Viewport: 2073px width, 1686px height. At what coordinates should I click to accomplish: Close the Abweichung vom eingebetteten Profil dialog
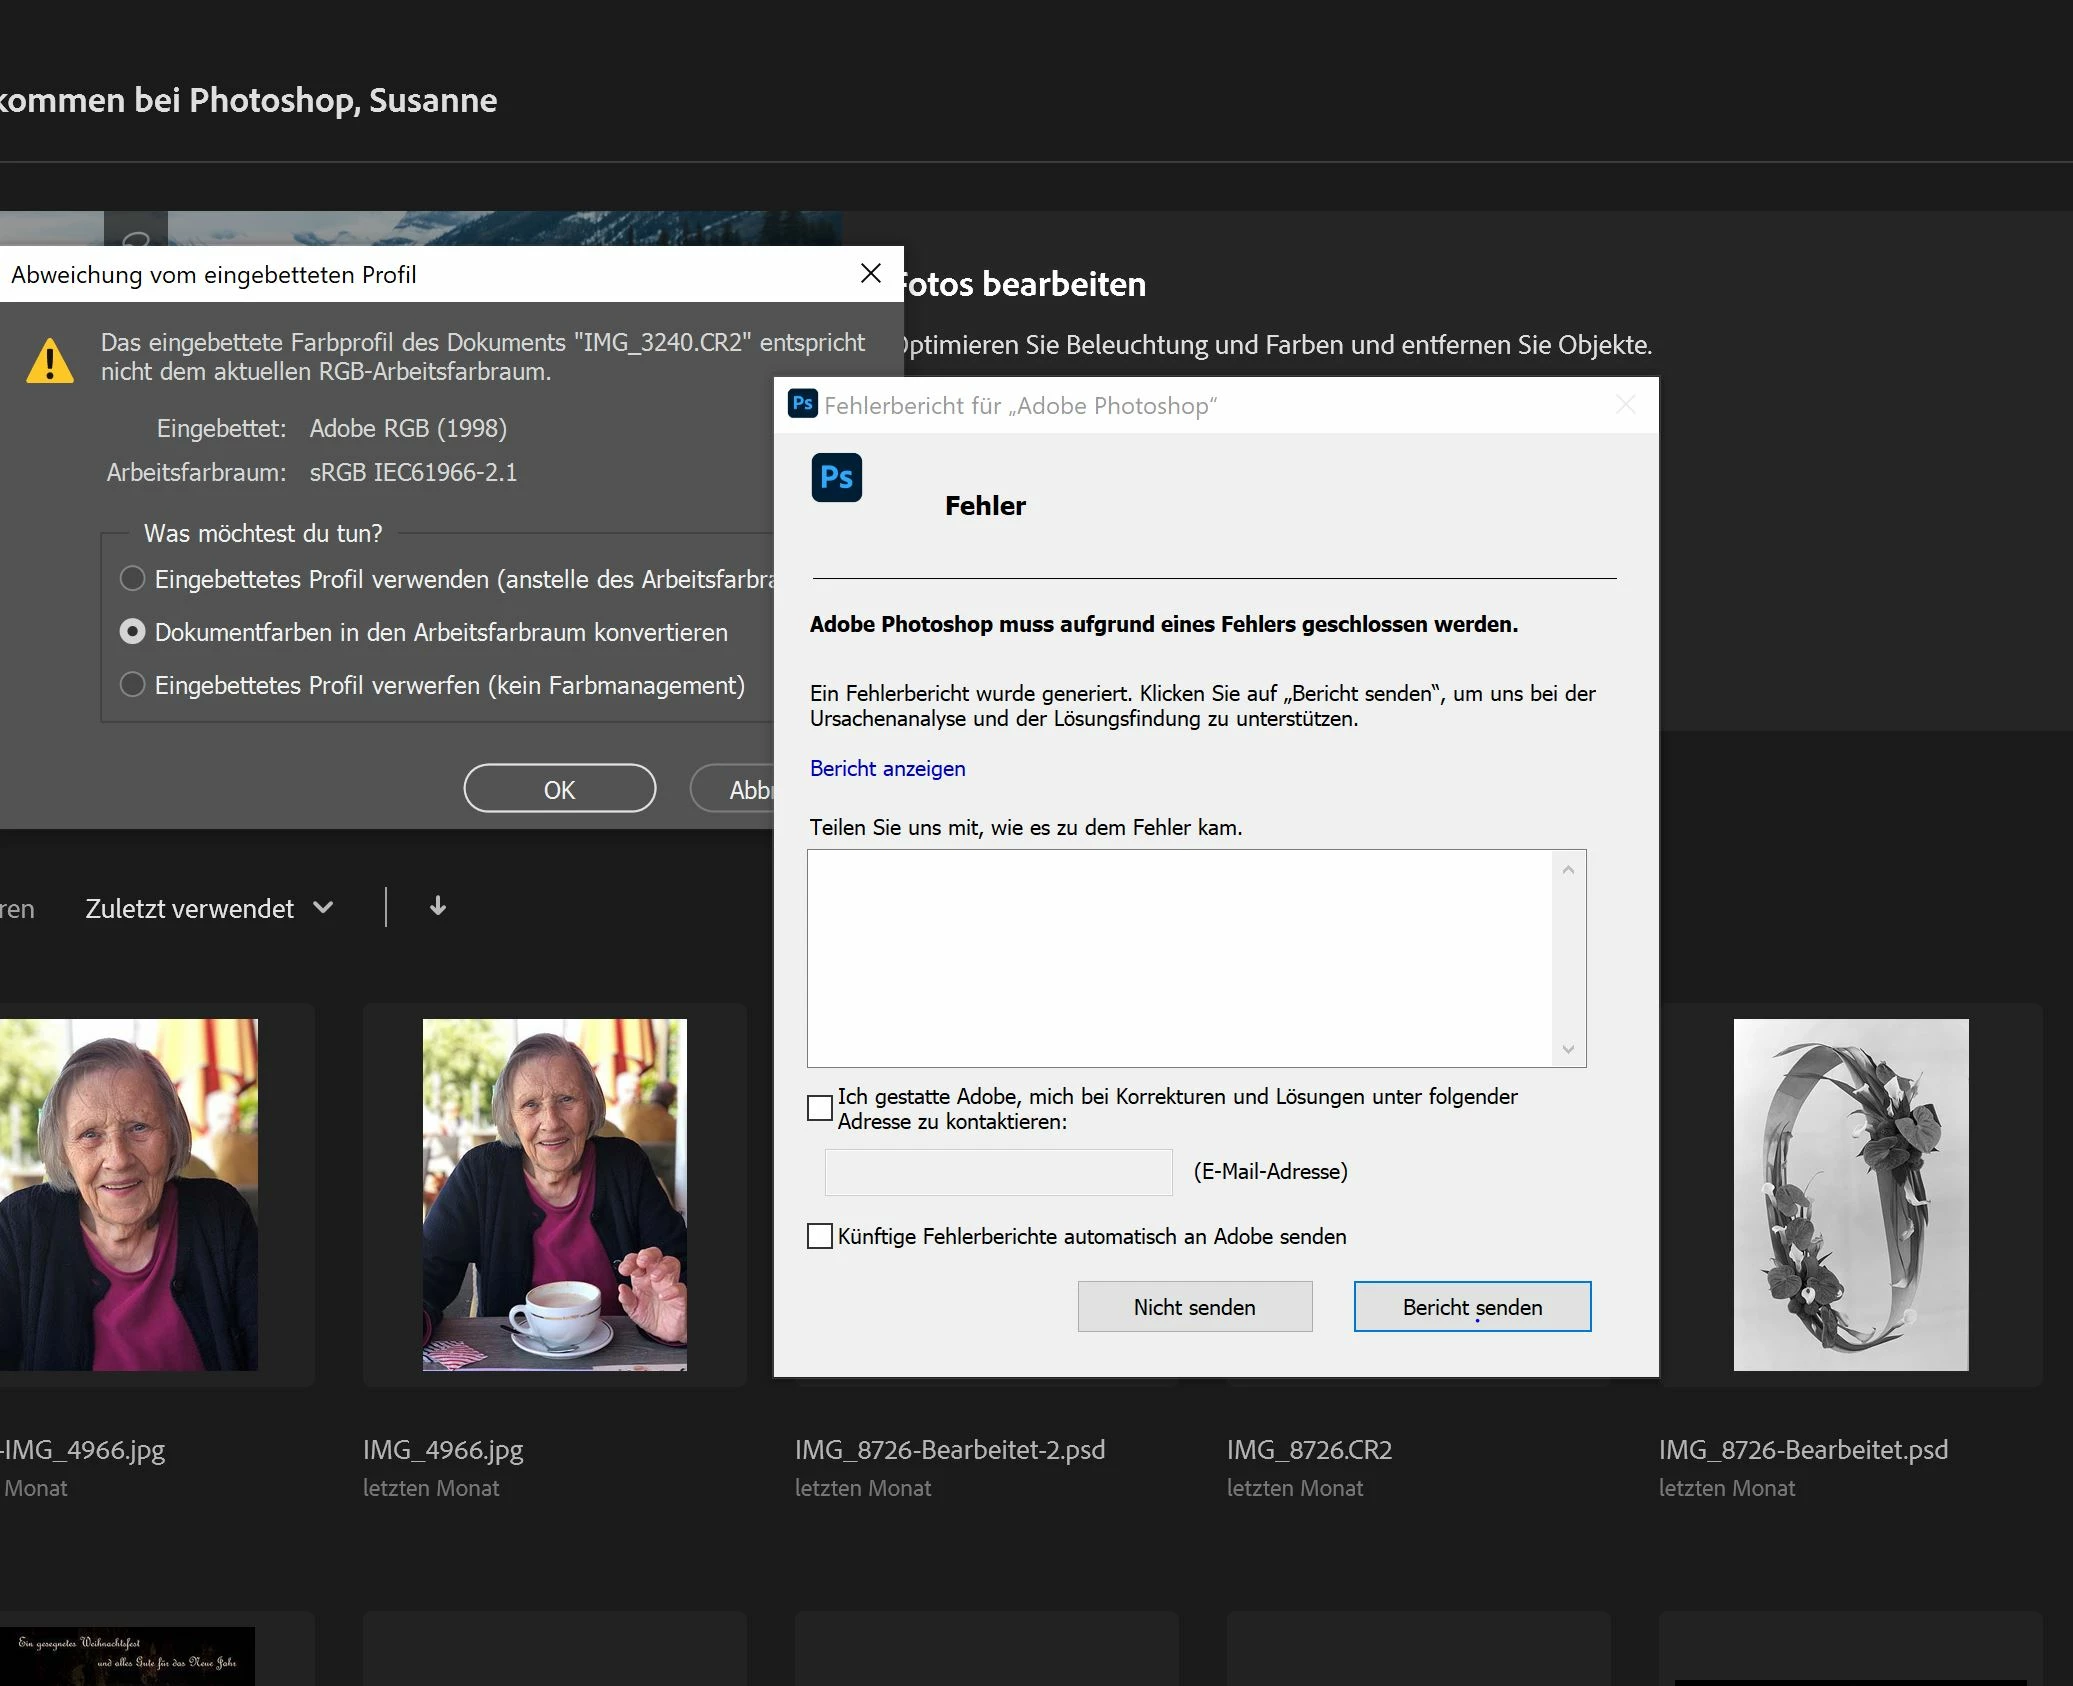[x=870, y=273]
